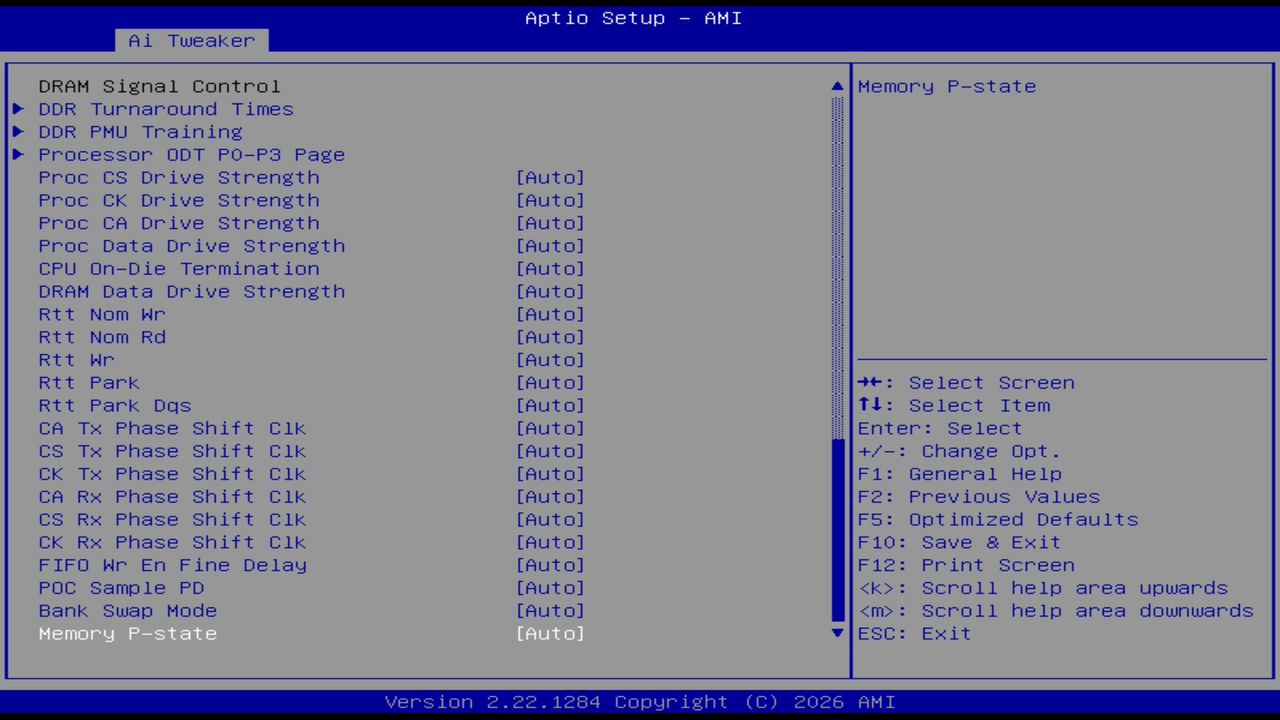Change CS Tx Phase Shift Clk value
This screenshot has width=1280, height=720.
(x=550, y=452)
